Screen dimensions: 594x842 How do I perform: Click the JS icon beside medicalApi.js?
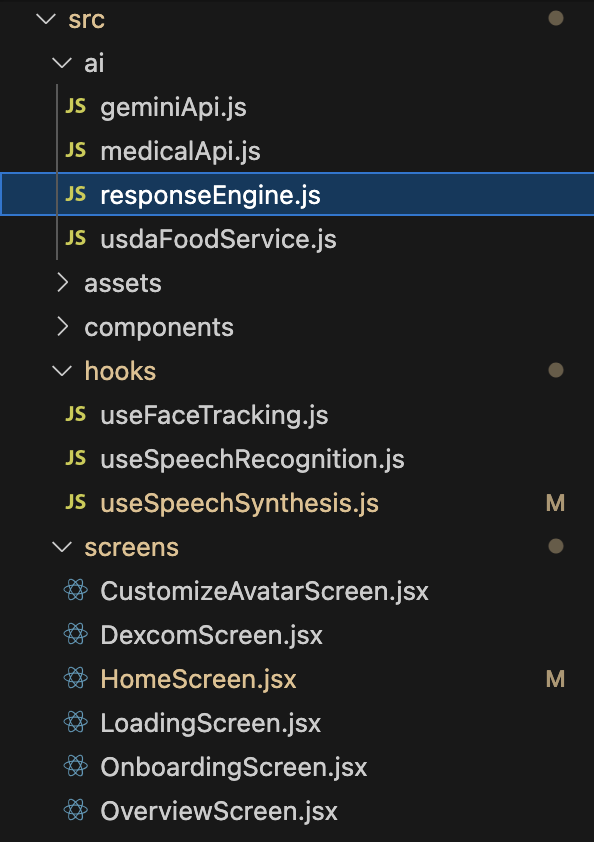click(76, 150)
